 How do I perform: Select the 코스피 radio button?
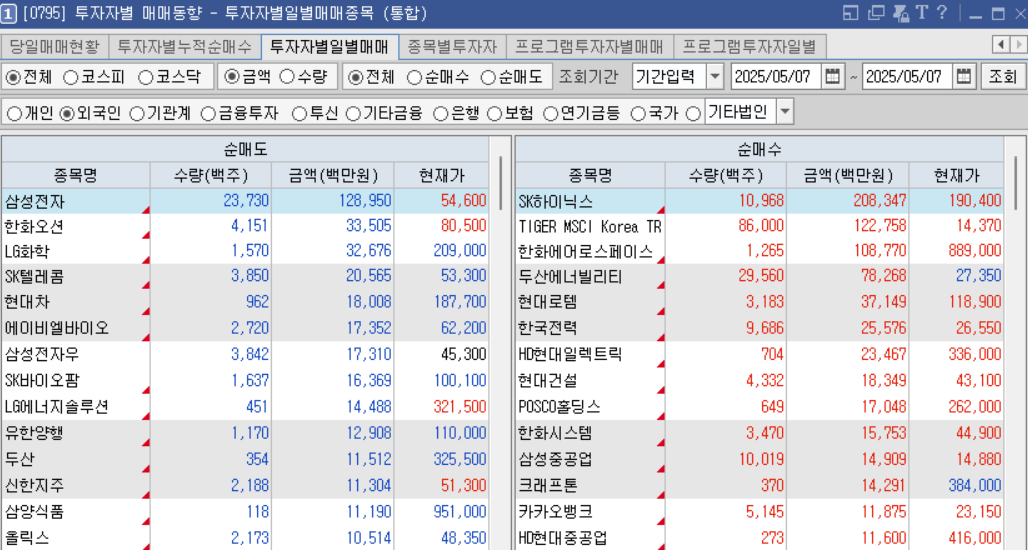(71, 77)
